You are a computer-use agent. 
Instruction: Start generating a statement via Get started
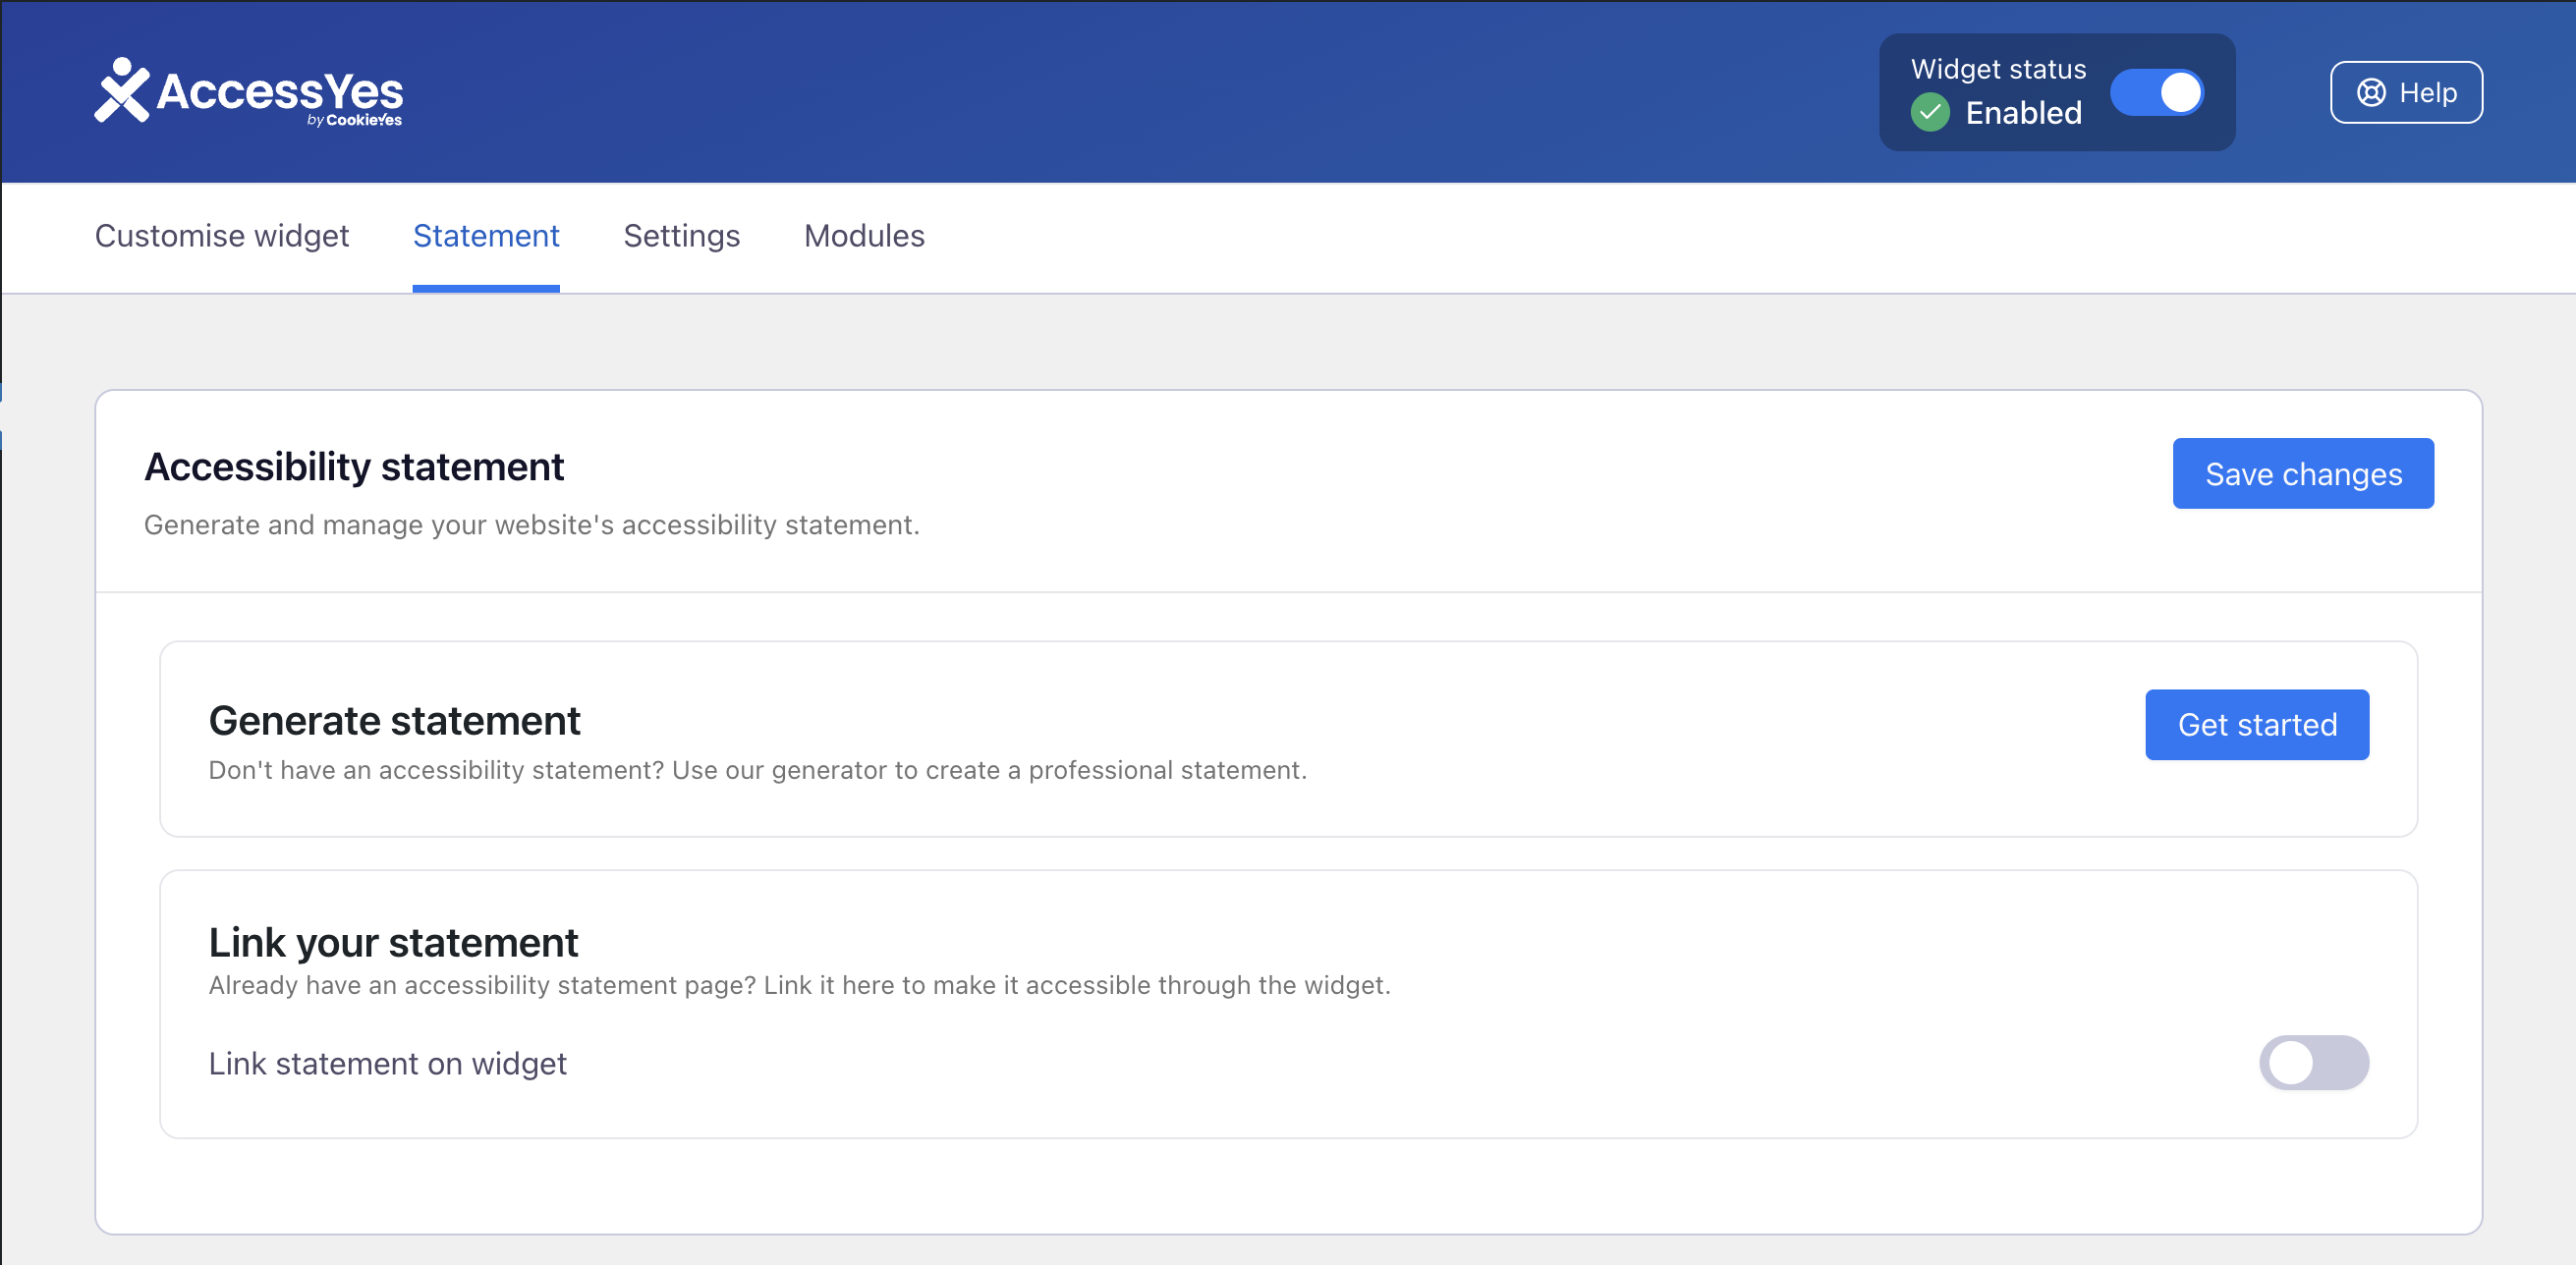click(2257, 724)
